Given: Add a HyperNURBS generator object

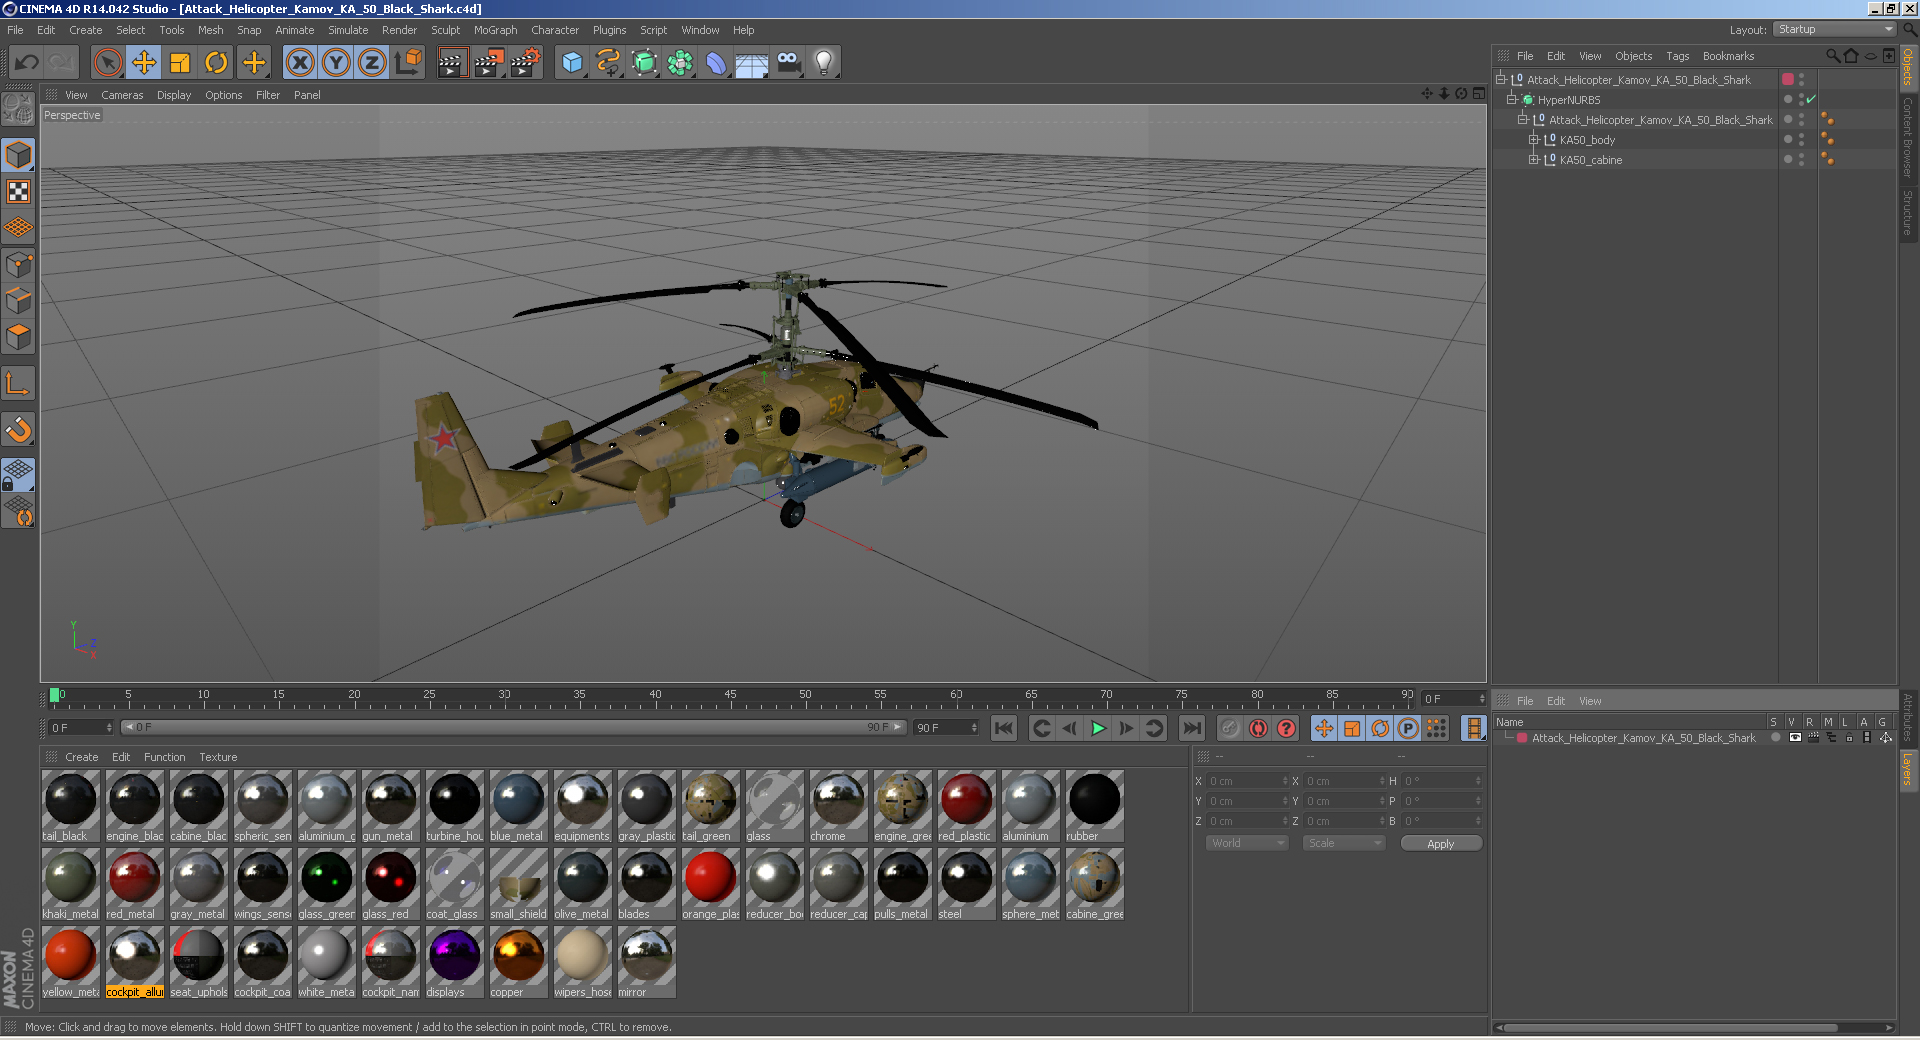Looking at the screenshot, I should (645, 63).
